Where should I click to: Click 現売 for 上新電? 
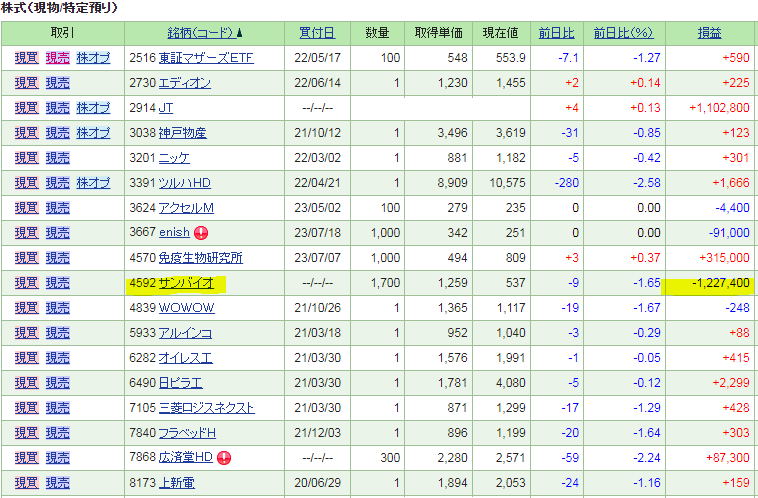click(x=58, y=483)
